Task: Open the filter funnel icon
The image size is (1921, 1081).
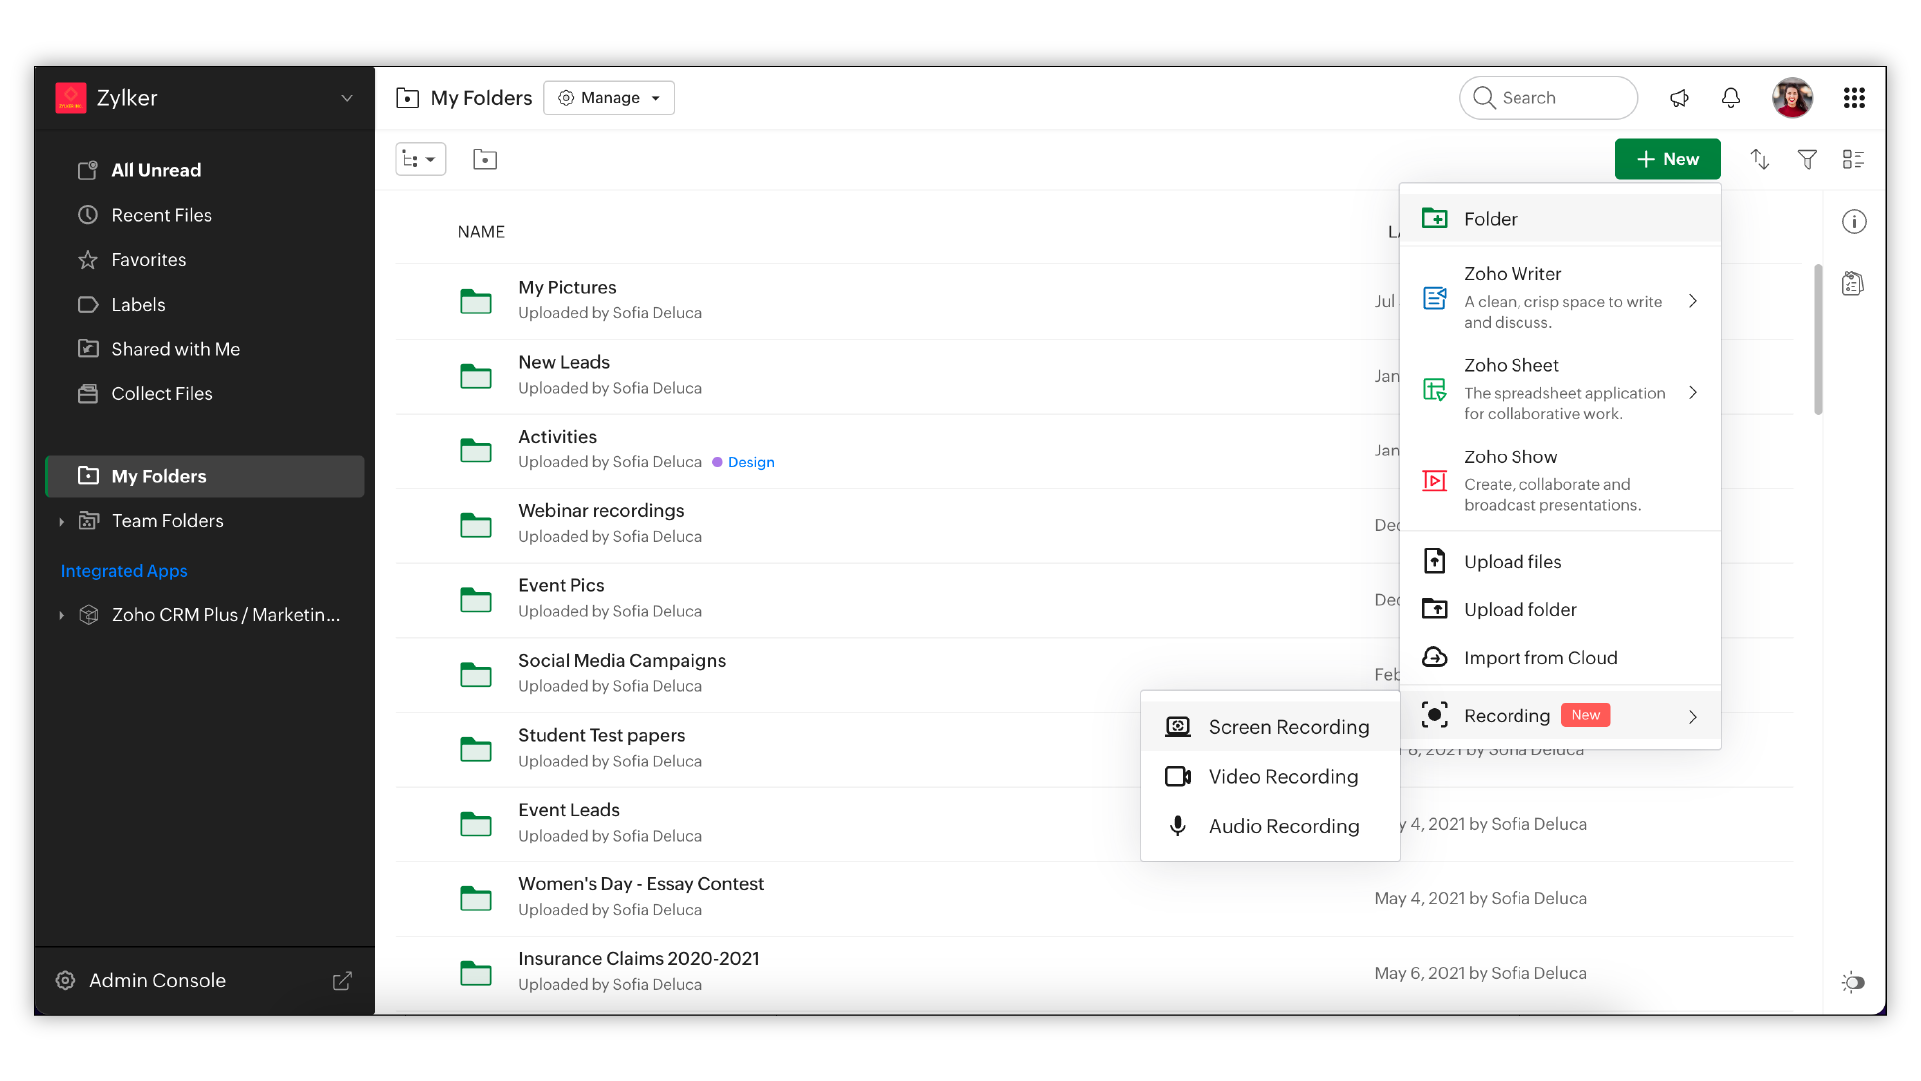Action: point(1807,159)
